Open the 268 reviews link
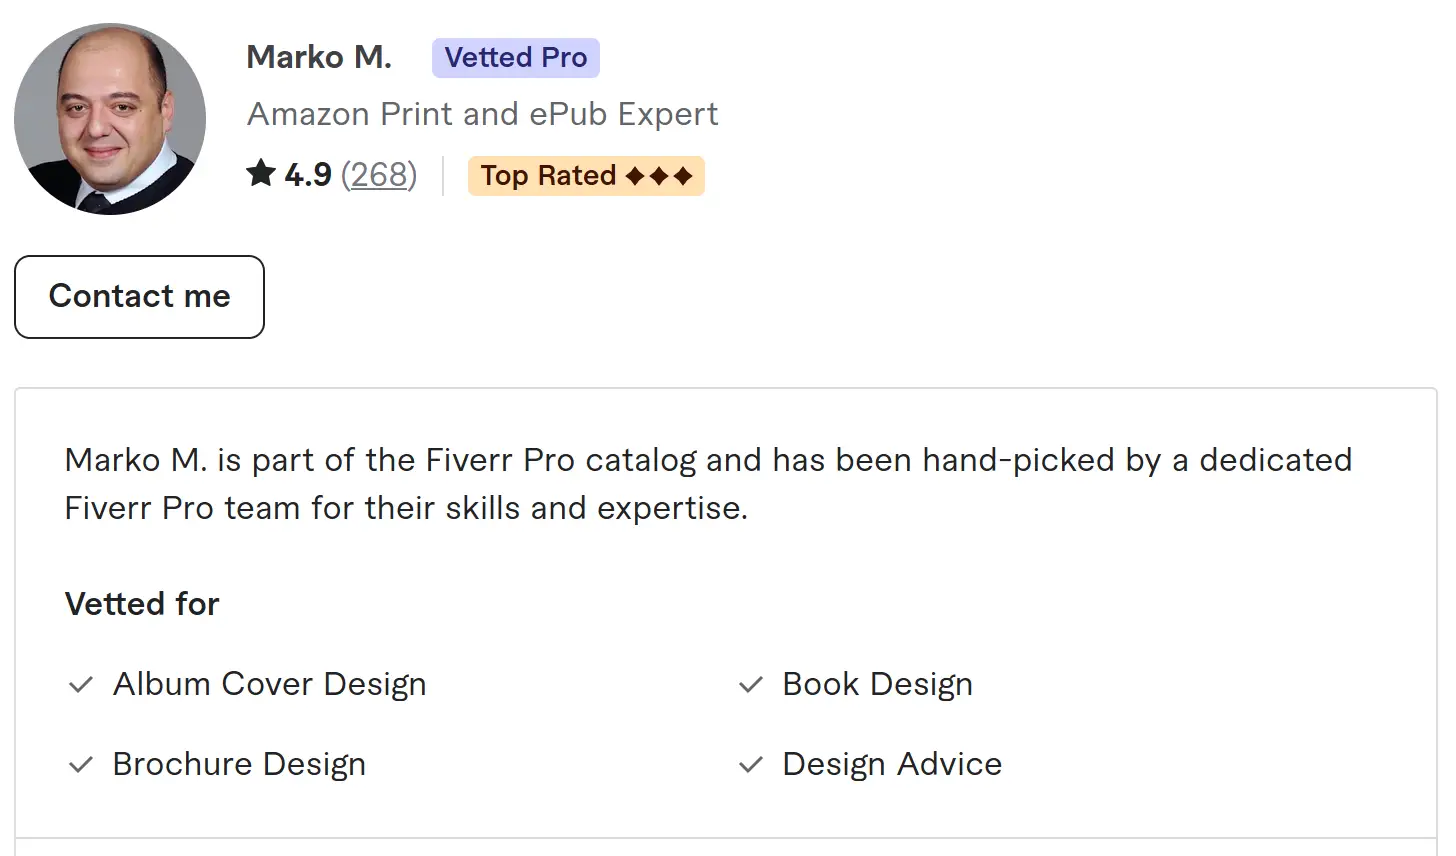 pyautogui.click(x=379, y=175)
